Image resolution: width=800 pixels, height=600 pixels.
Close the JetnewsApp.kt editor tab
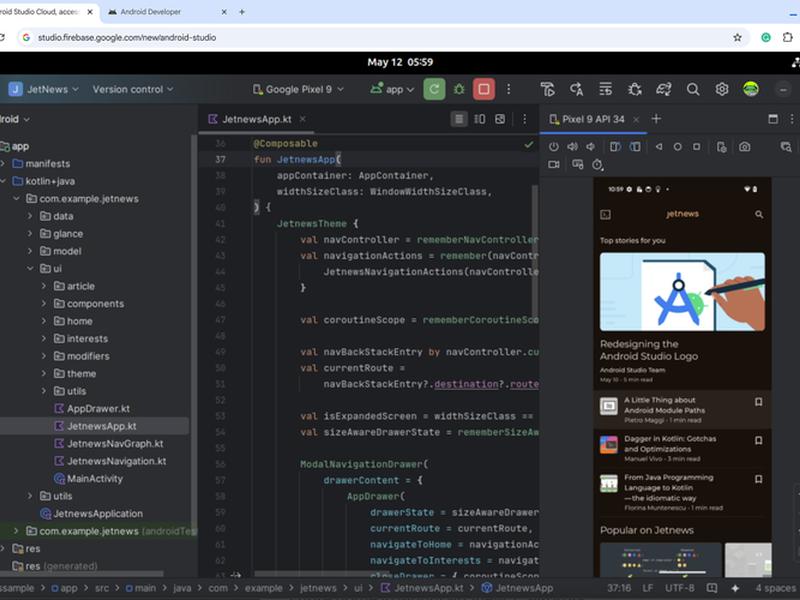coord(303,119)
